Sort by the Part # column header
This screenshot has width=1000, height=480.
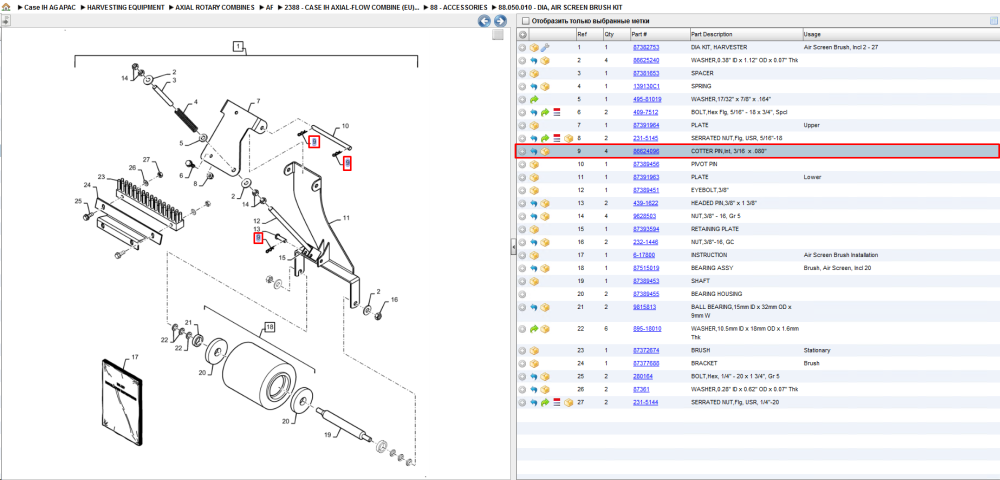(658, 34)
